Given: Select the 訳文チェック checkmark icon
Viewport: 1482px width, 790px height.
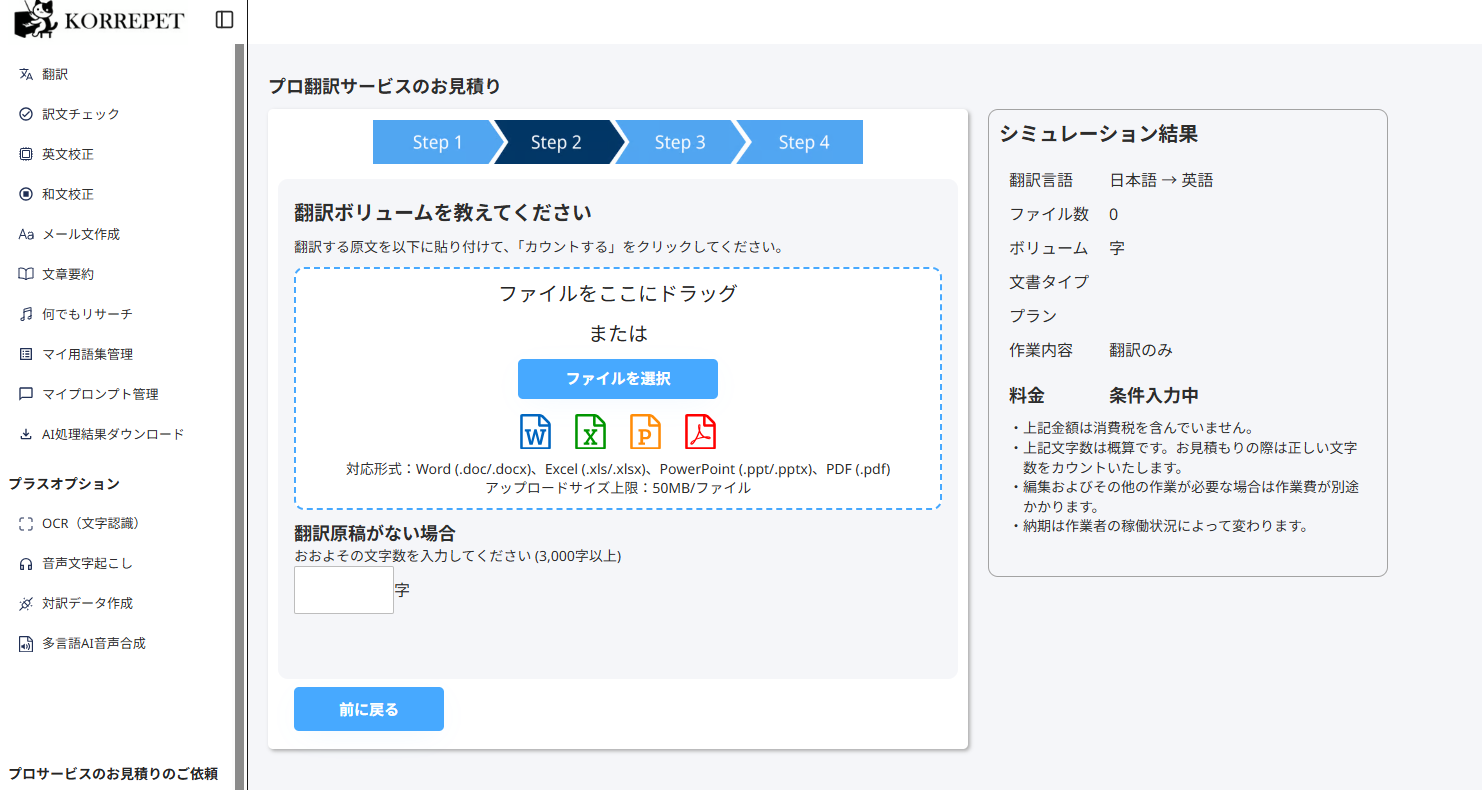Looking at the screenshot, I should [x=26, y=114].
